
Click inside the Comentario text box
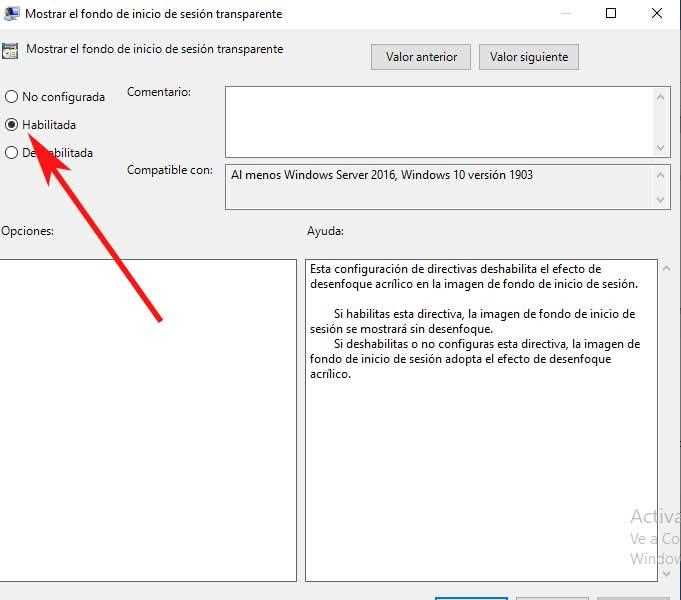(439, 122)
